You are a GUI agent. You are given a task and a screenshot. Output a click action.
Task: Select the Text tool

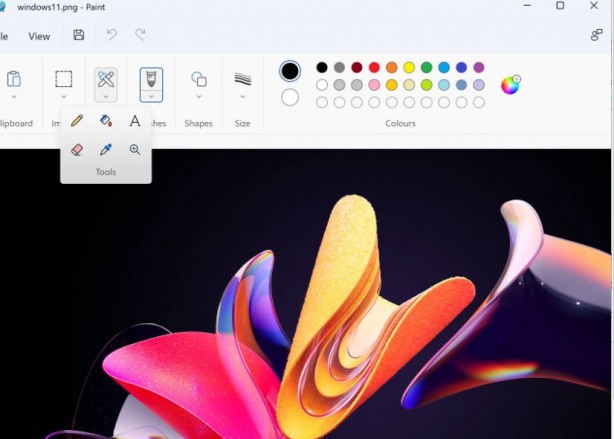click(x=135, y=121)
